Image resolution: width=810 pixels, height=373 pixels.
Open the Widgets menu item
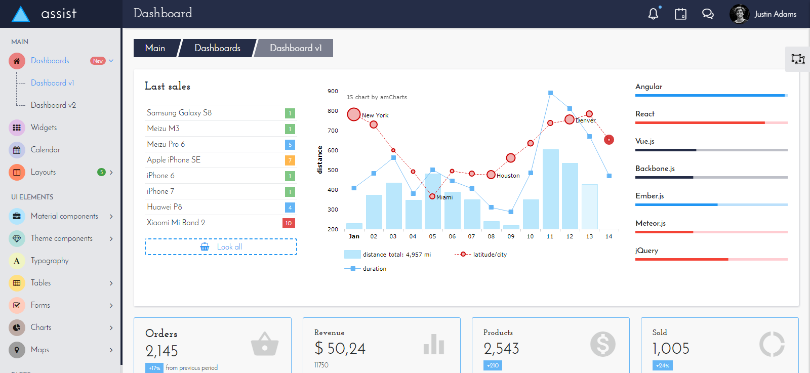click(x=43, y=128)
